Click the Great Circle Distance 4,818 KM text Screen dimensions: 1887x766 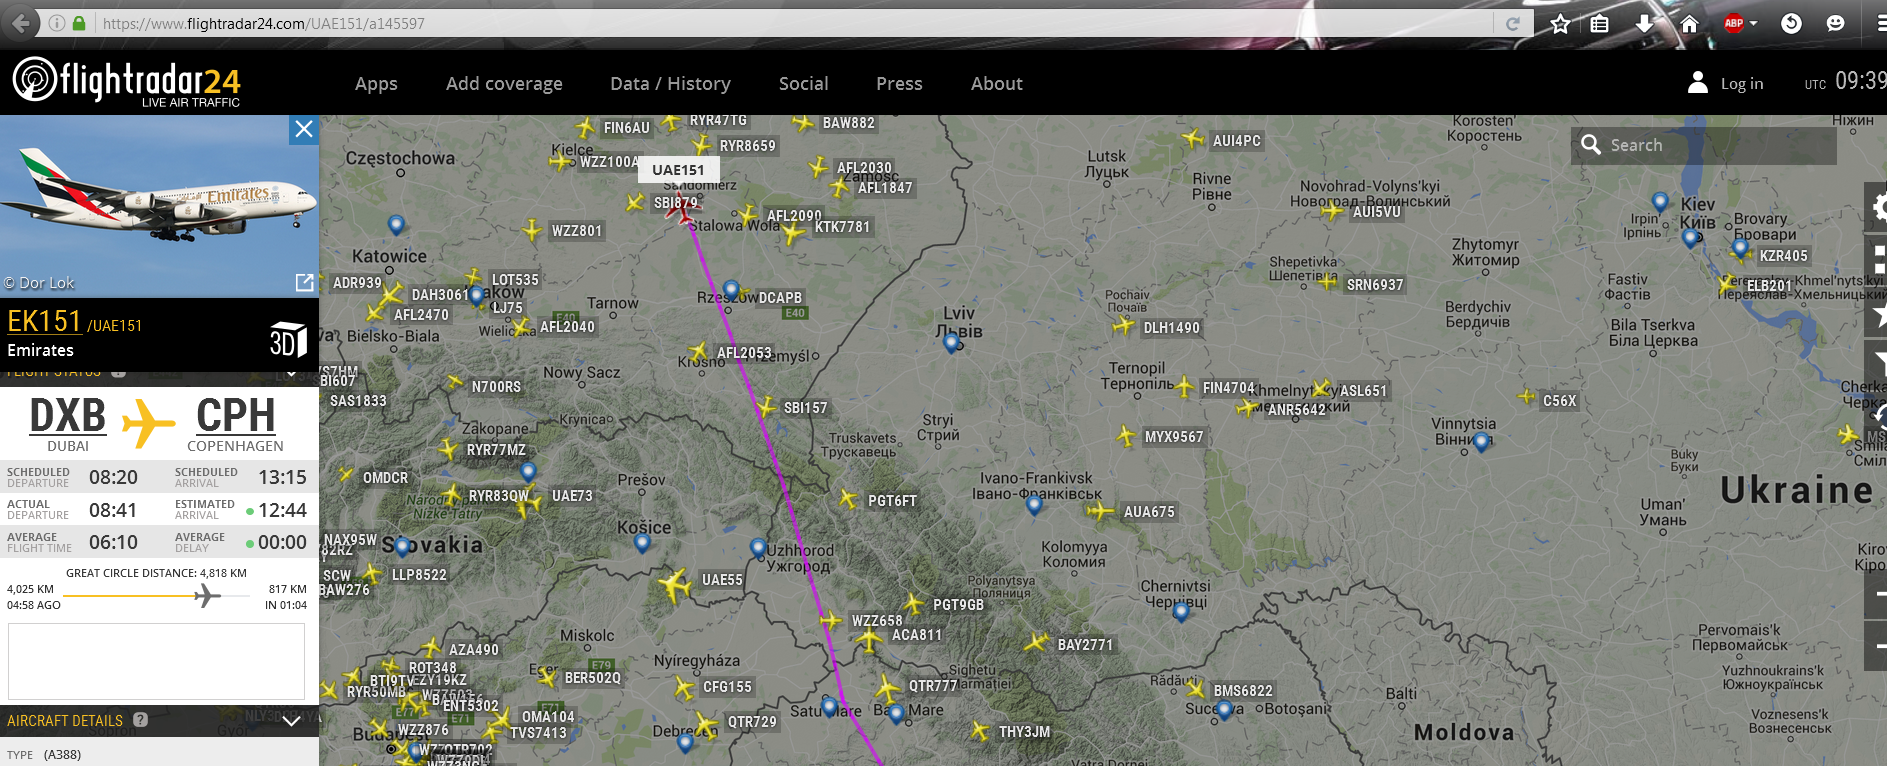(156, 573)
